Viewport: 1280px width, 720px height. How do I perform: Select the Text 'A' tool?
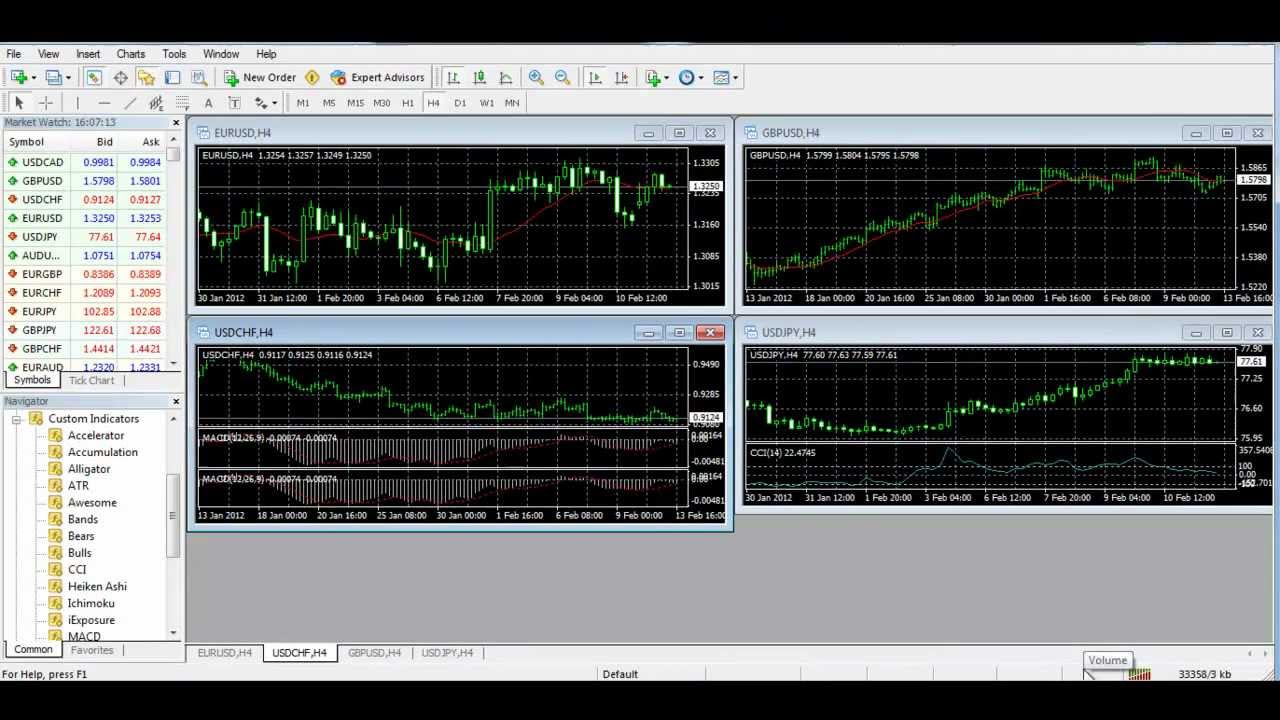[208, 103]
